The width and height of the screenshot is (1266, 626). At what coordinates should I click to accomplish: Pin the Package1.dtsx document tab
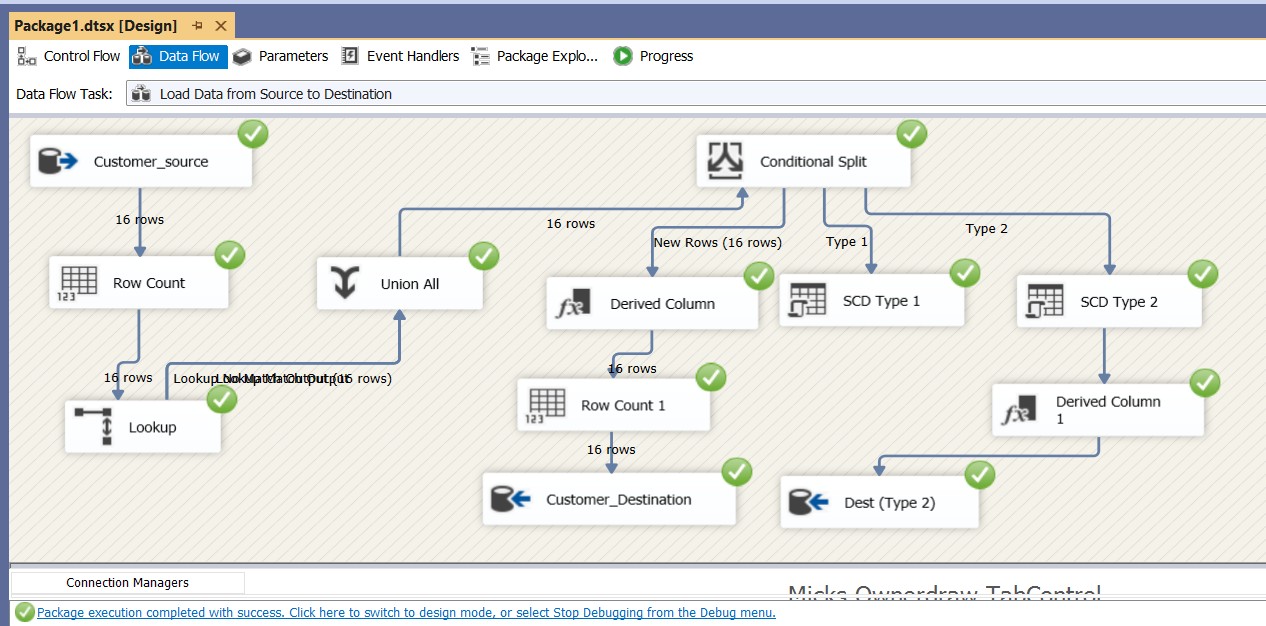(x=197, y=25)
